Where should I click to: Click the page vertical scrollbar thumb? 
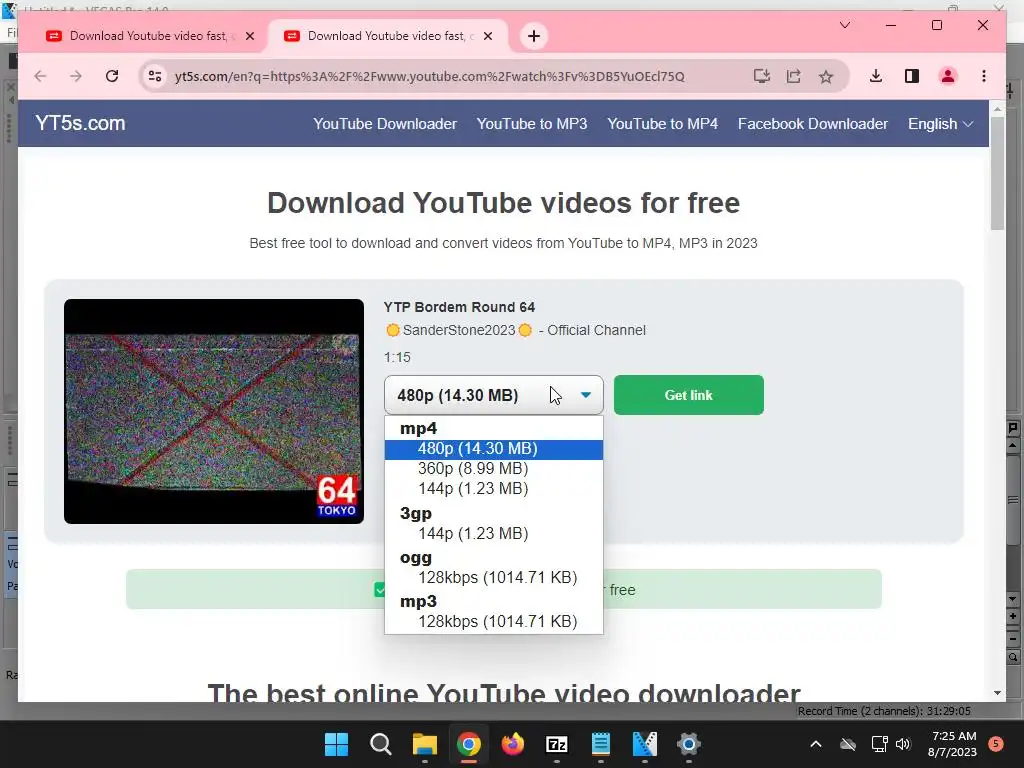[997, 174]
